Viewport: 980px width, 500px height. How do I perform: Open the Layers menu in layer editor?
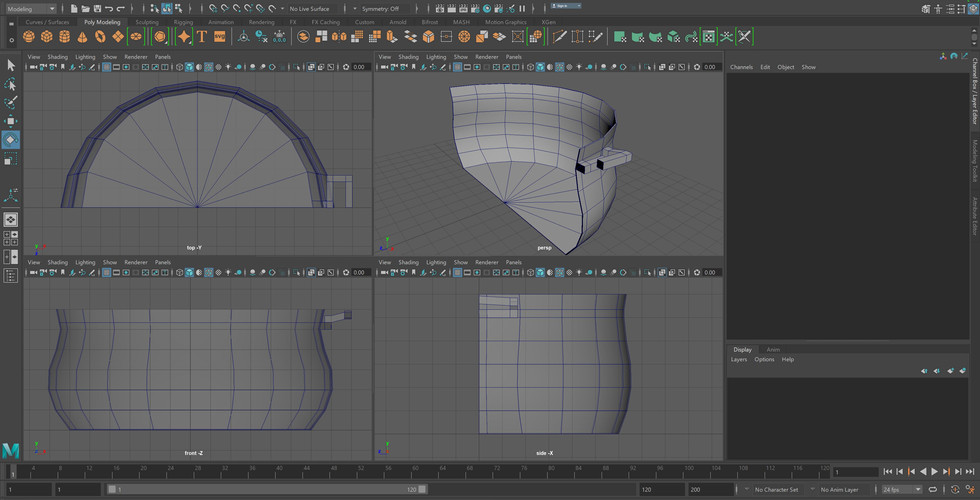point(739,359)
